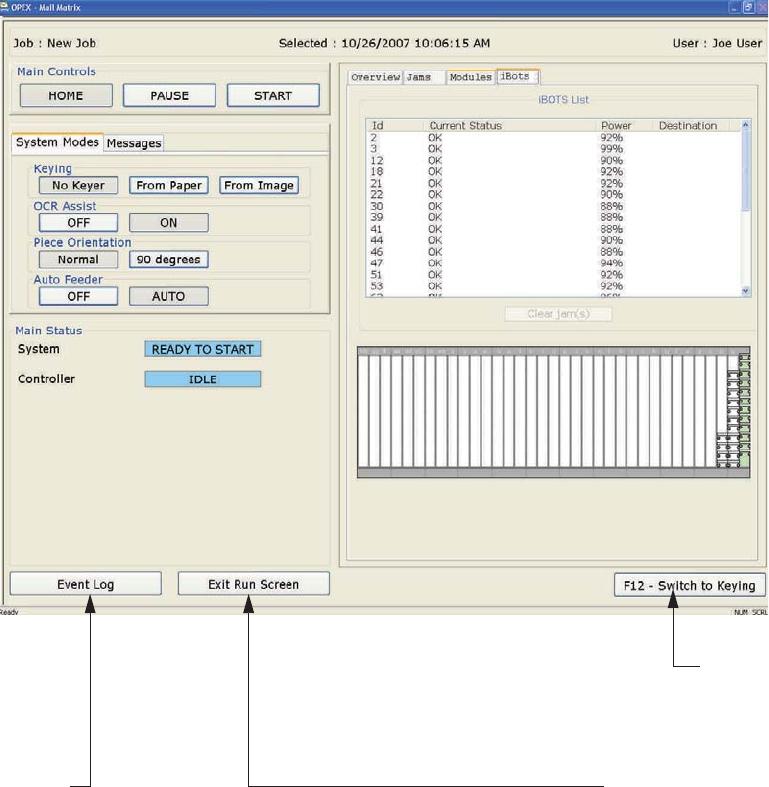Screen dimensions: 769x787
Task: Select the iBots tab
Action: (x=516, y=76)
